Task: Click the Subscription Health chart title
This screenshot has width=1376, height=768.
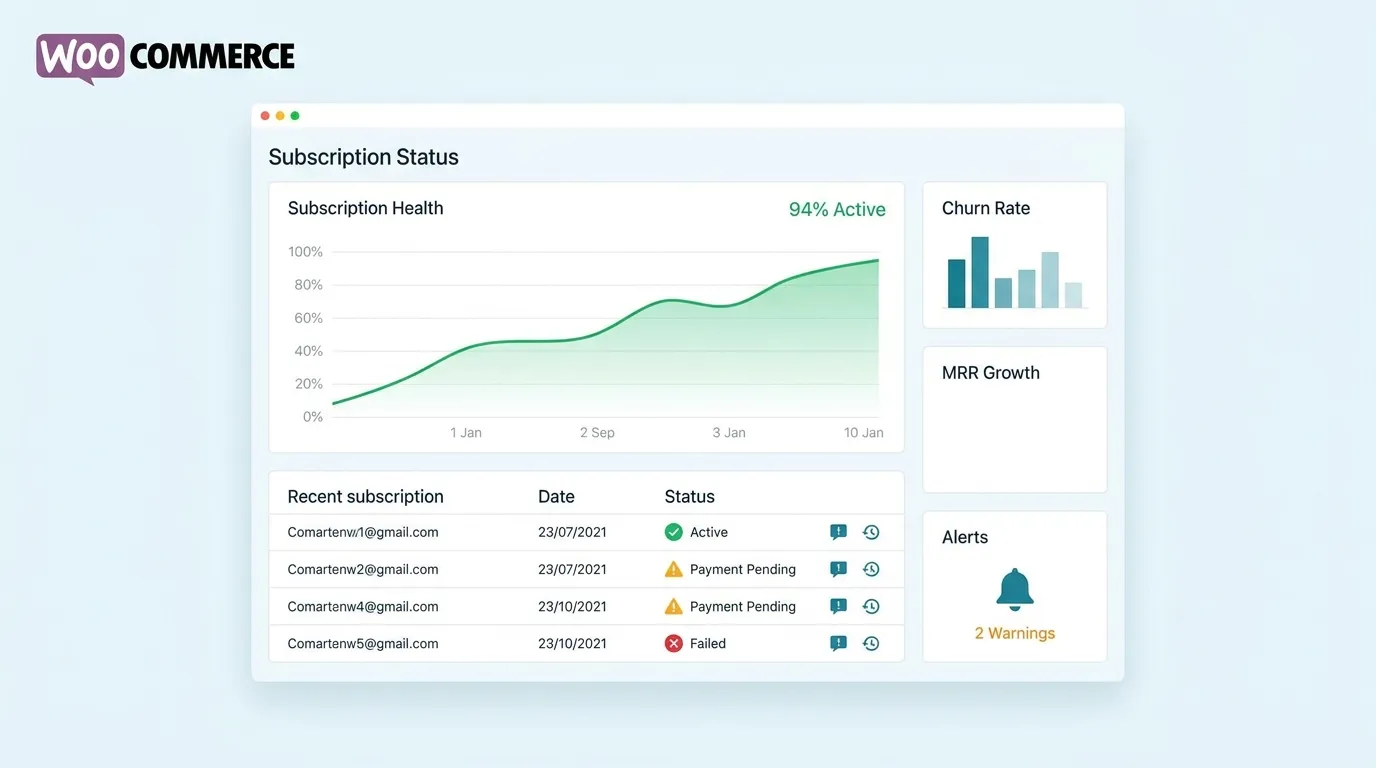Action: click(x=365, y=208)
